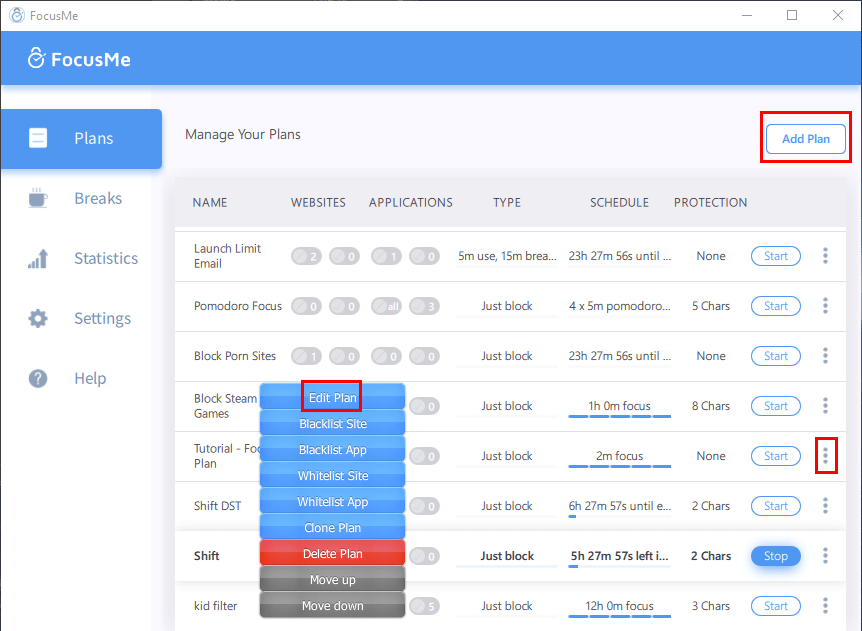Expand options menu for Shift DST plan
Viewport: 862px width, 631px height.
[x=825, y=506]
